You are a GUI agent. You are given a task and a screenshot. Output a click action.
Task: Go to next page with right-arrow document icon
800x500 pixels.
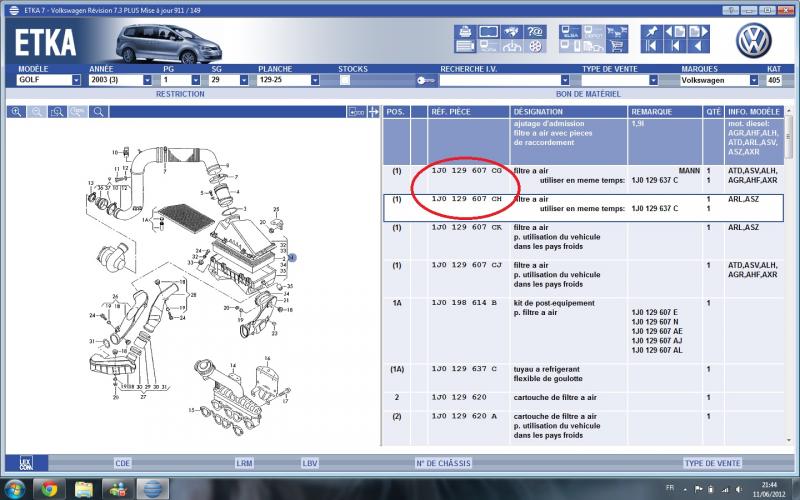coord(698,32)
